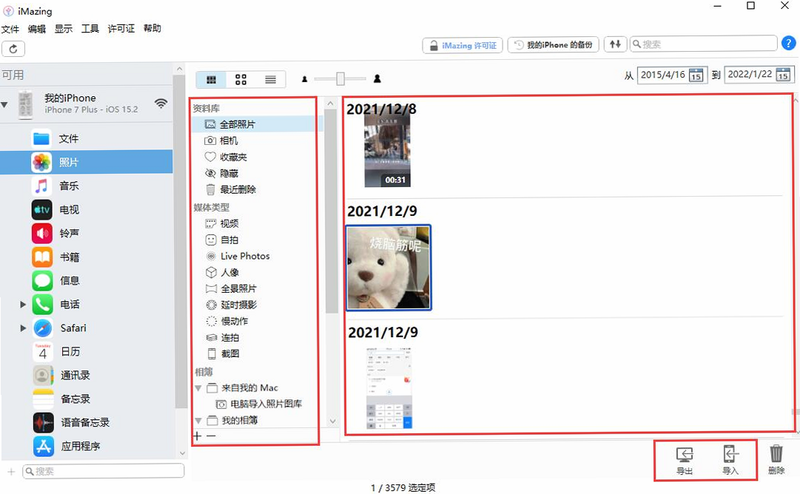Open the 显示 menu
Viewport: 800px width, 494px height.
(x=64, y=29)
